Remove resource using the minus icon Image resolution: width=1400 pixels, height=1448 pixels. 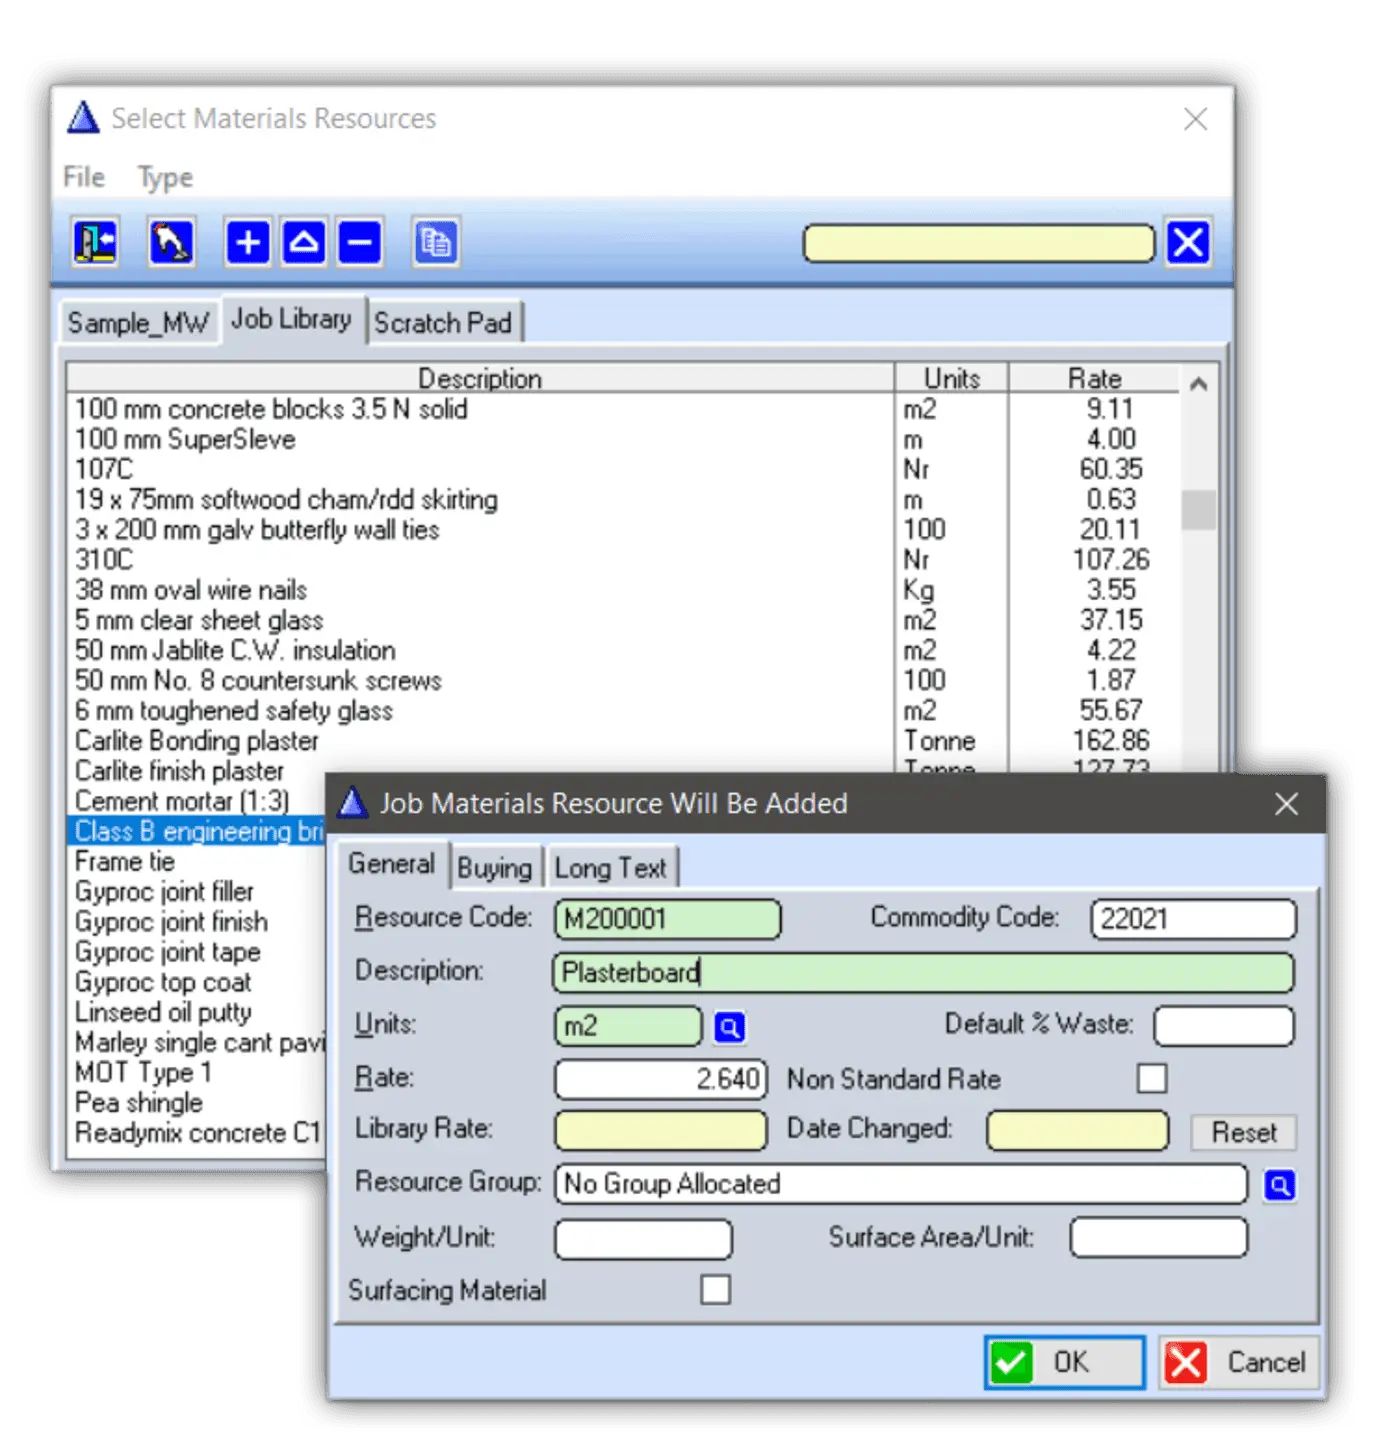pyautogui.click(x=360, y=242)
